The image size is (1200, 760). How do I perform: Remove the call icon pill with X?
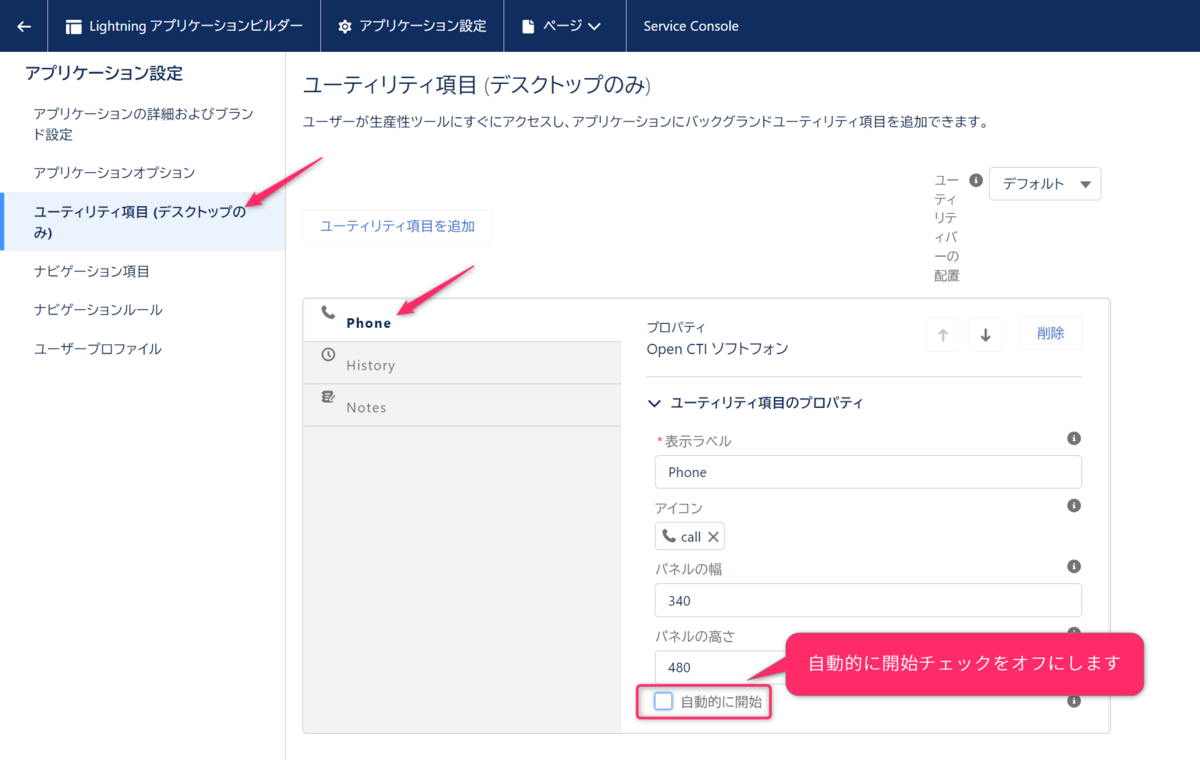point(713,537)
